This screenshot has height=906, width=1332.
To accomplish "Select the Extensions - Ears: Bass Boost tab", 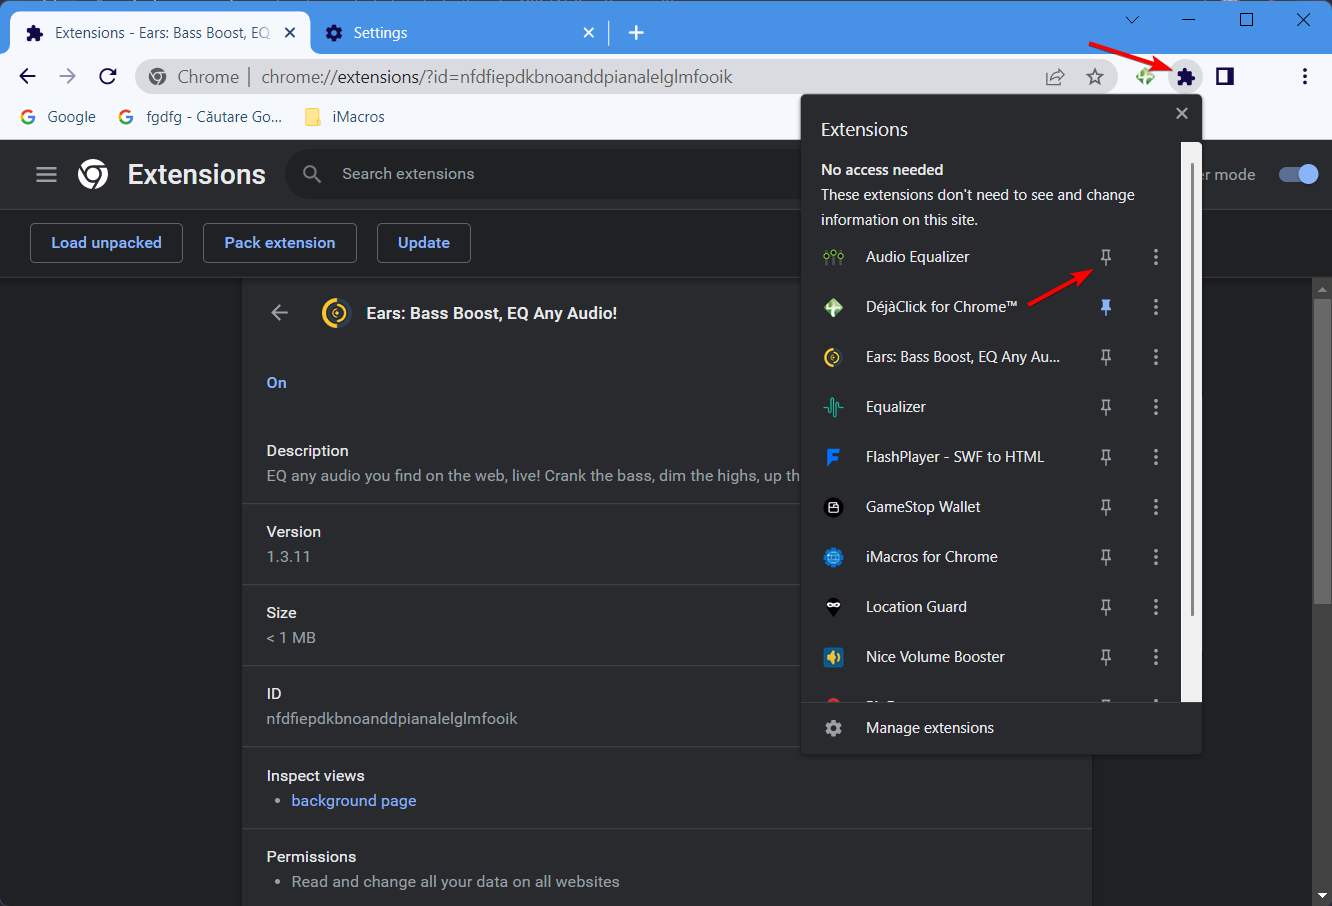I will point(160,33).
